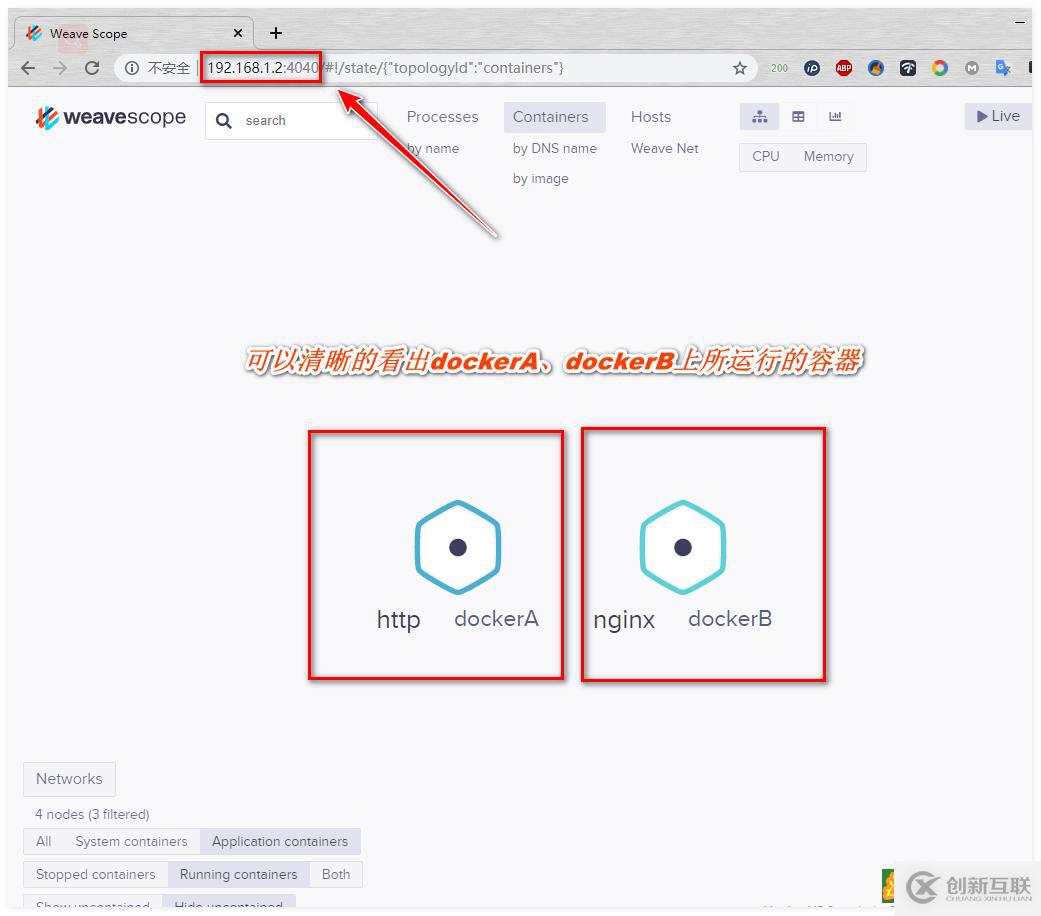Click the dockerB host label

pos(730,619)
